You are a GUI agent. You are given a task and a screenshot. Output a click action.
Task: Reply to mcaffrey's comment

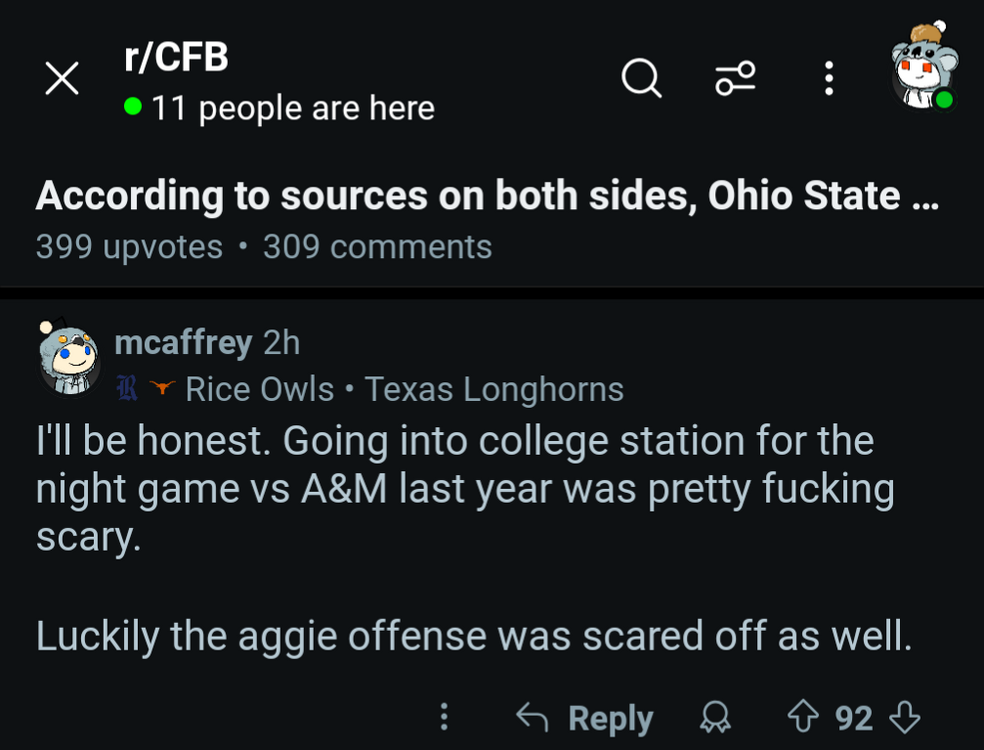pos(585,717)
